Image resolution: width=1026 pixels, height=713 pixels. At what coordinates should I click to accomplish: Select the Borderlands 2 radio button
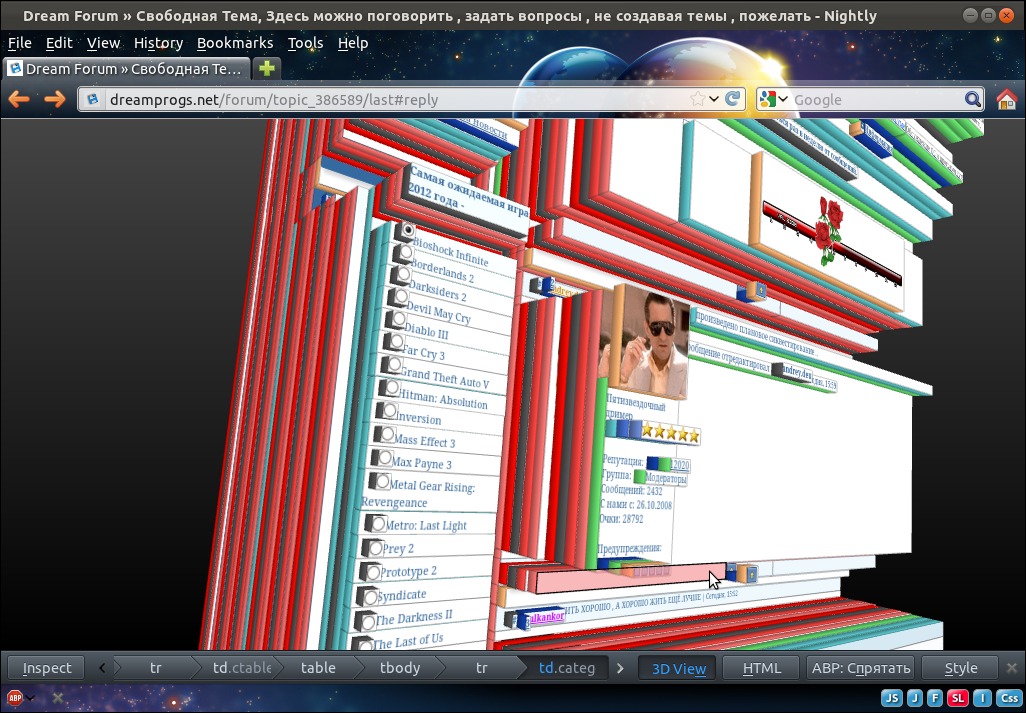tap(405, 253)
